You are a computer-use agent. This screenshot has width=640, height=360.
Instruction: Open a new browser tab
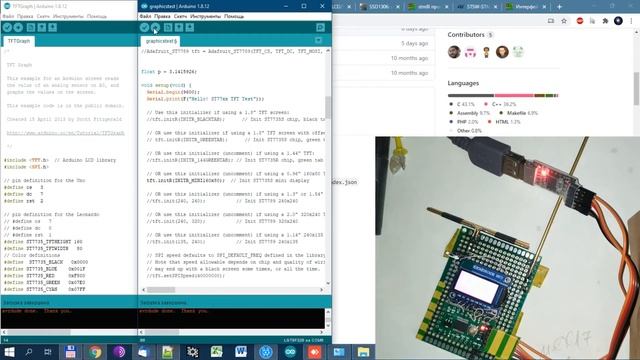pyautogui.click(x=559, y=7)
